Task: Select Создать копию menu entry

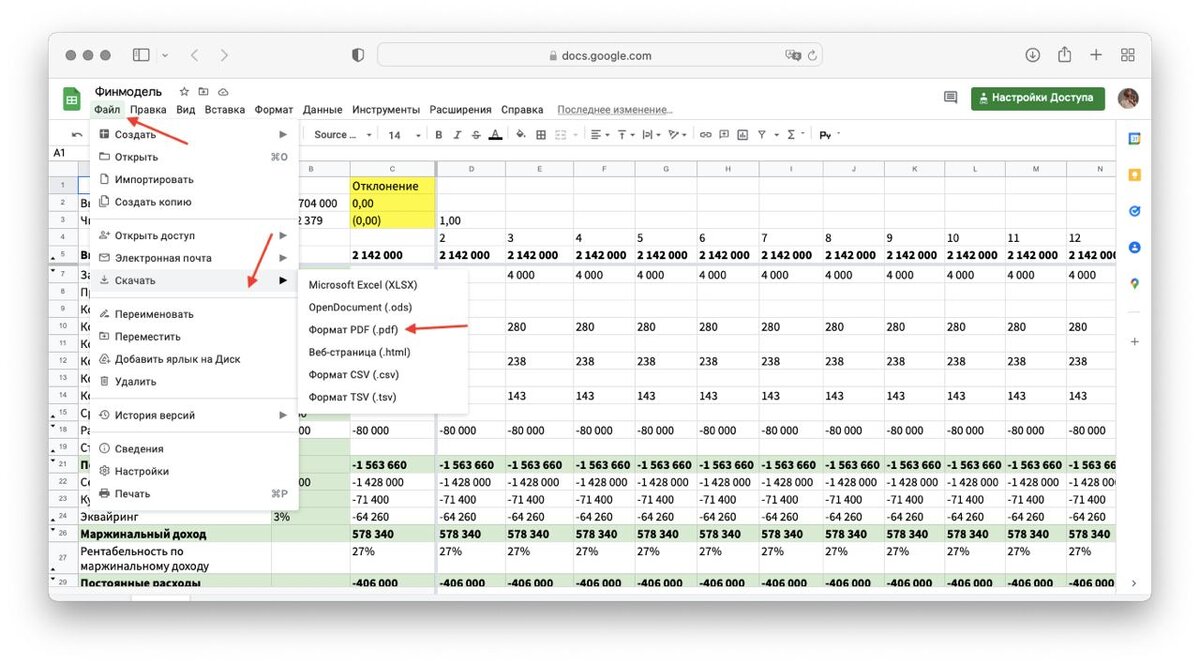Action: 194,202
